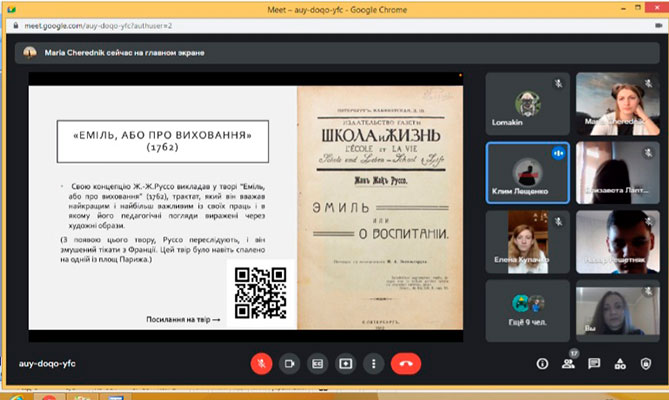The height and width of the screenshot is (400, 669).
Task: Open the three-dot more options menu
Action: 374,363
